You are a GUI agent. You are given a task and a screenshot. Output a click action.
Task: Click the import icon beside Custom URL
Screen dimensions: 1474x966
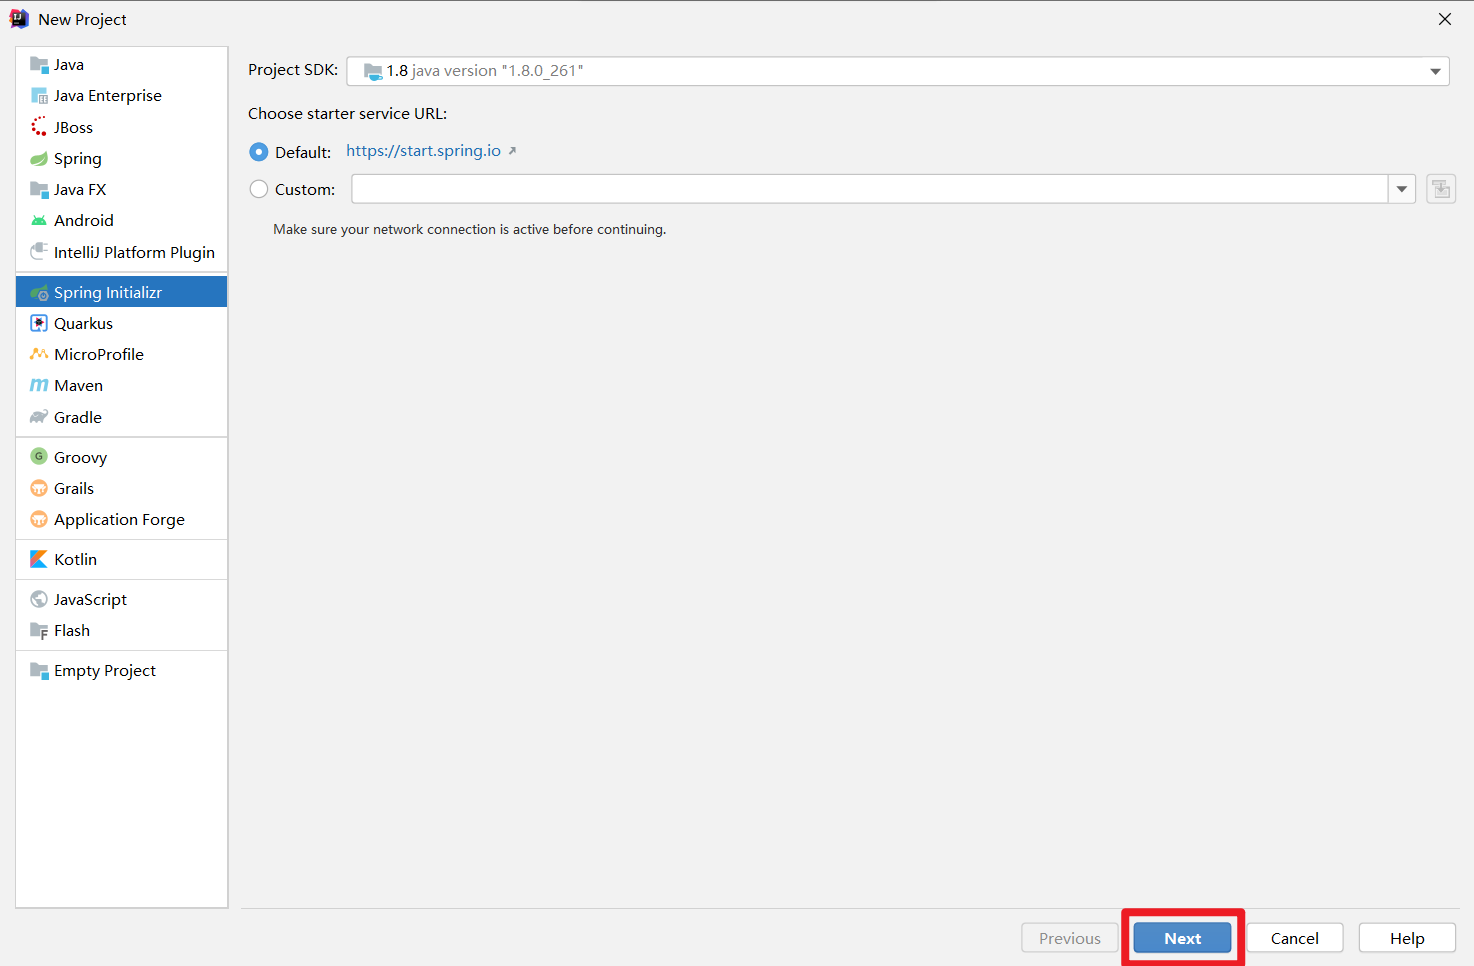pos(1441,189)
